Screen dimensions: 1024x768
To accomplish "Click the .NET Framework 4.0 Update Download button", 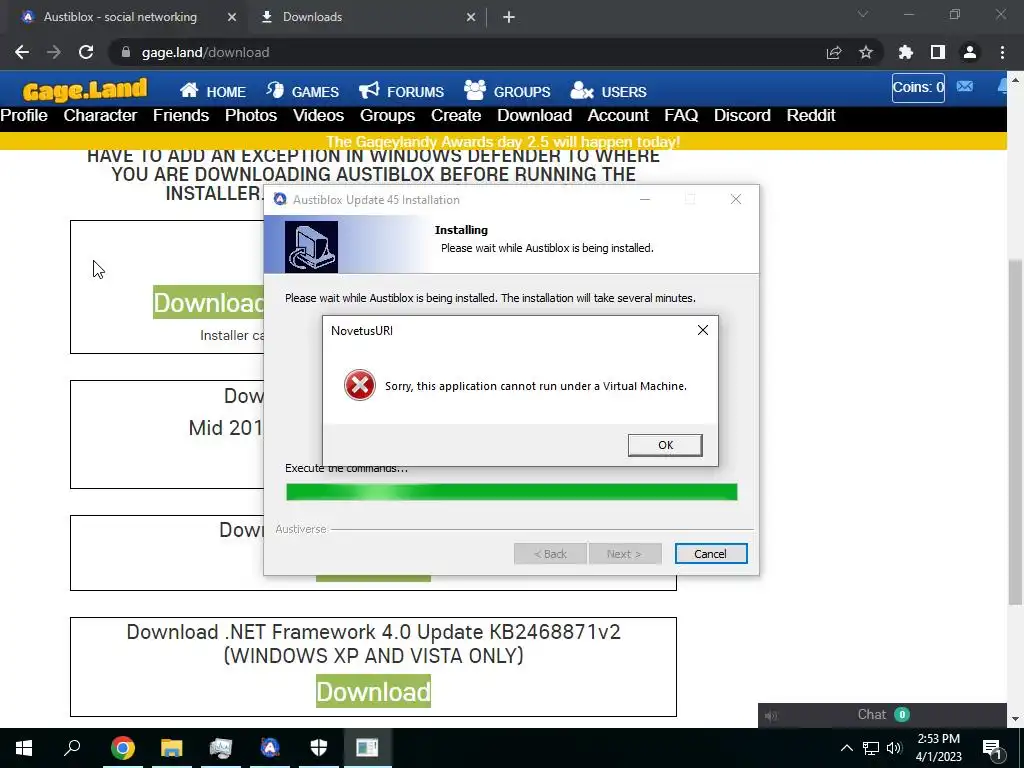I will pos(374,691).
